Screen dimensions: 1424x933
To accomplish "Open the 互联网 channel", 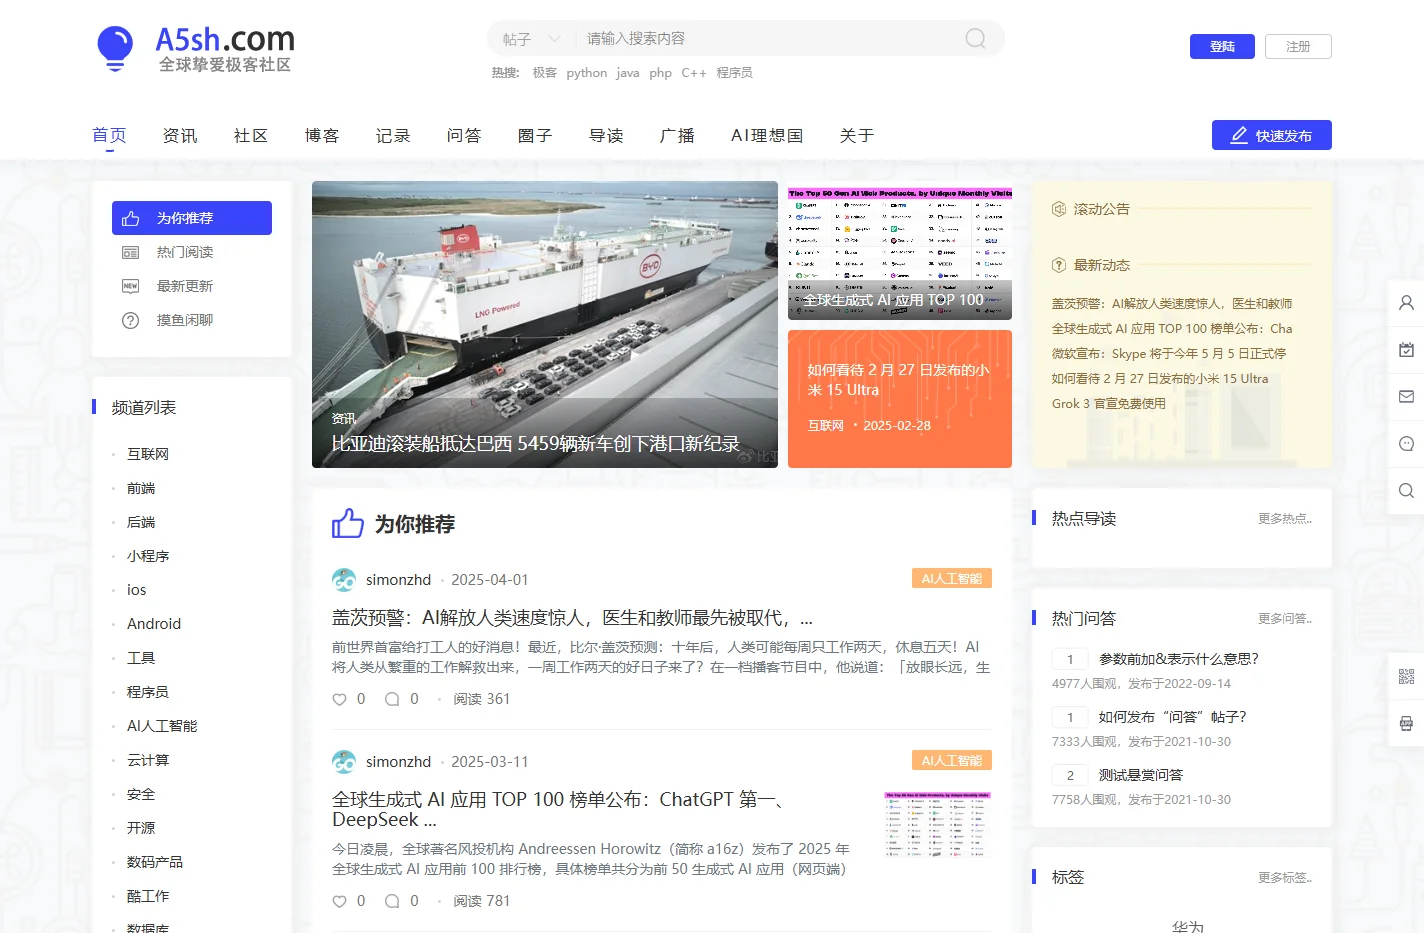I will 148,454.
